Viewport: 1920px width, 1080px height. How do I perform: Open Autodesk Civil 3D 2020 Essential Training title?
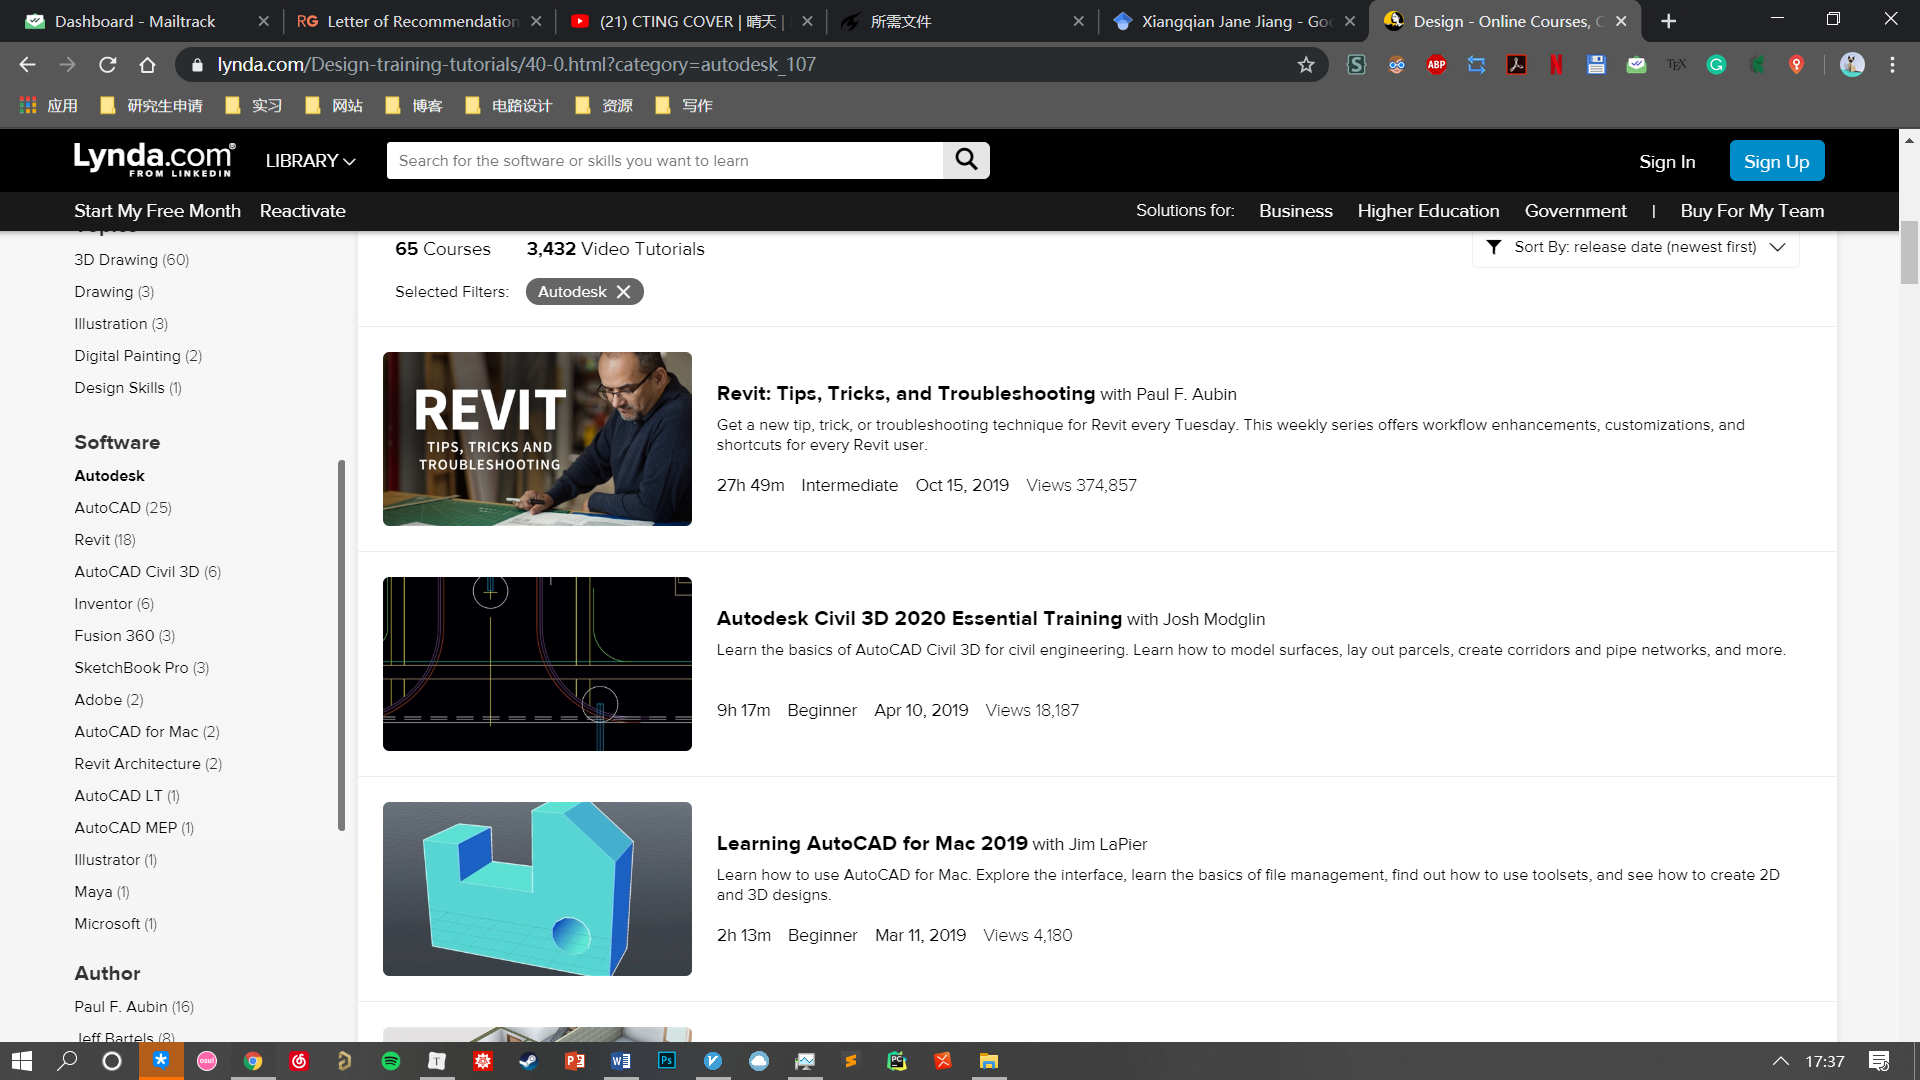pyautogui.click(x=919, y=618)
